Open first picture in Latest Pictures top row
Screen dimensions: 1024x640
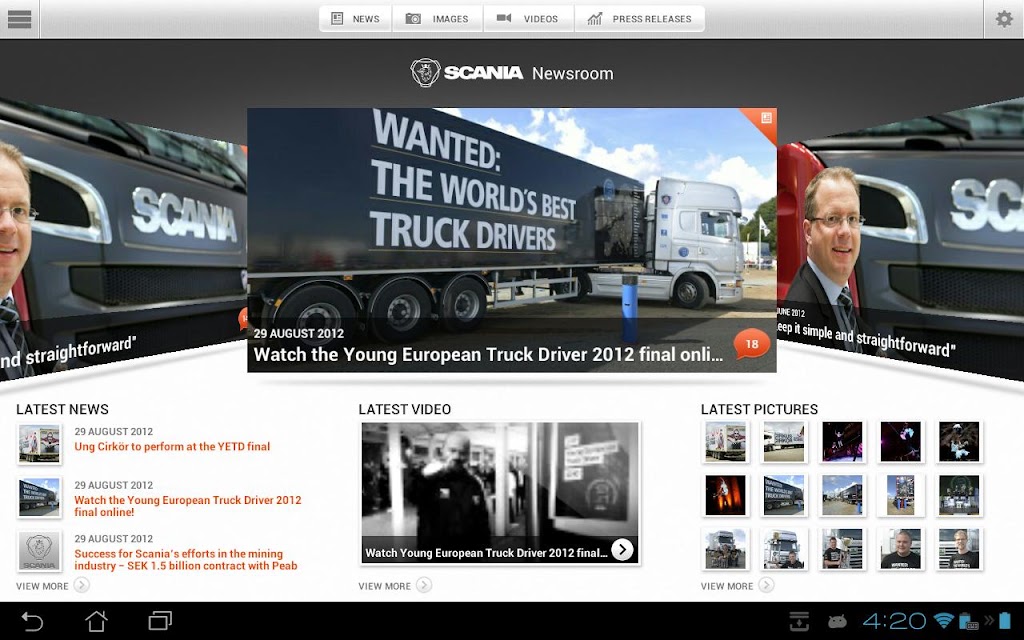click(726, 442)
